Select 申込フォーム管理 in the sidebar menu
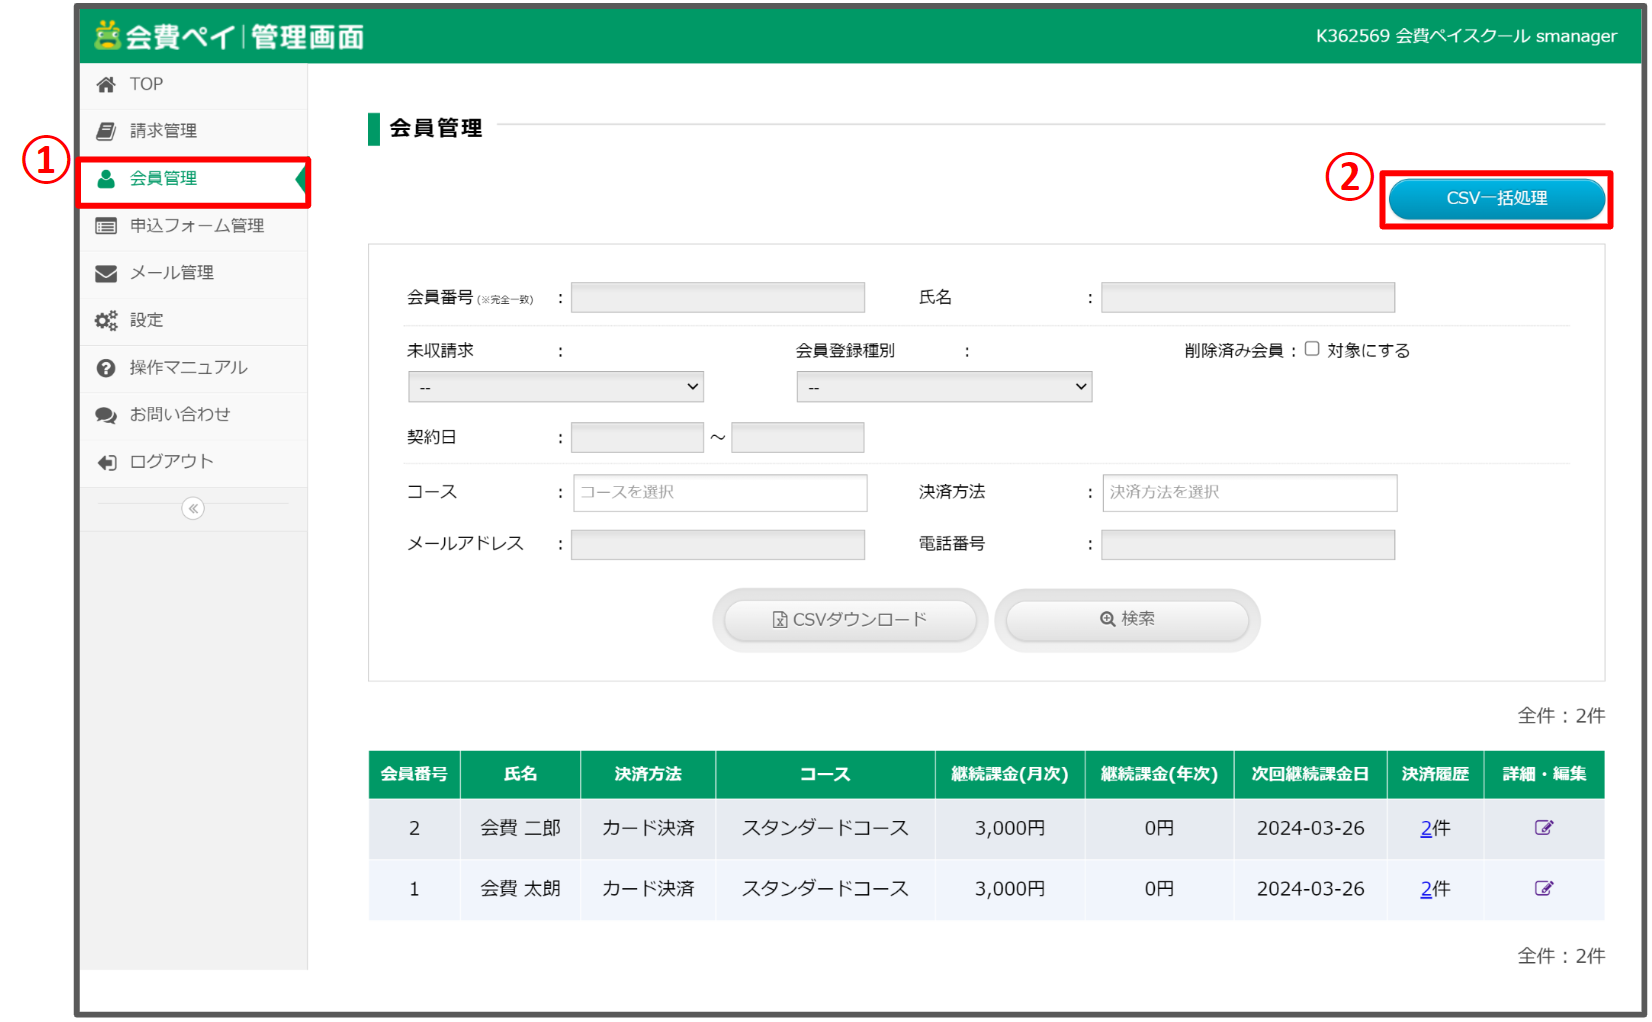This screenshot has height=1022, width=1652. coord(194,225)
